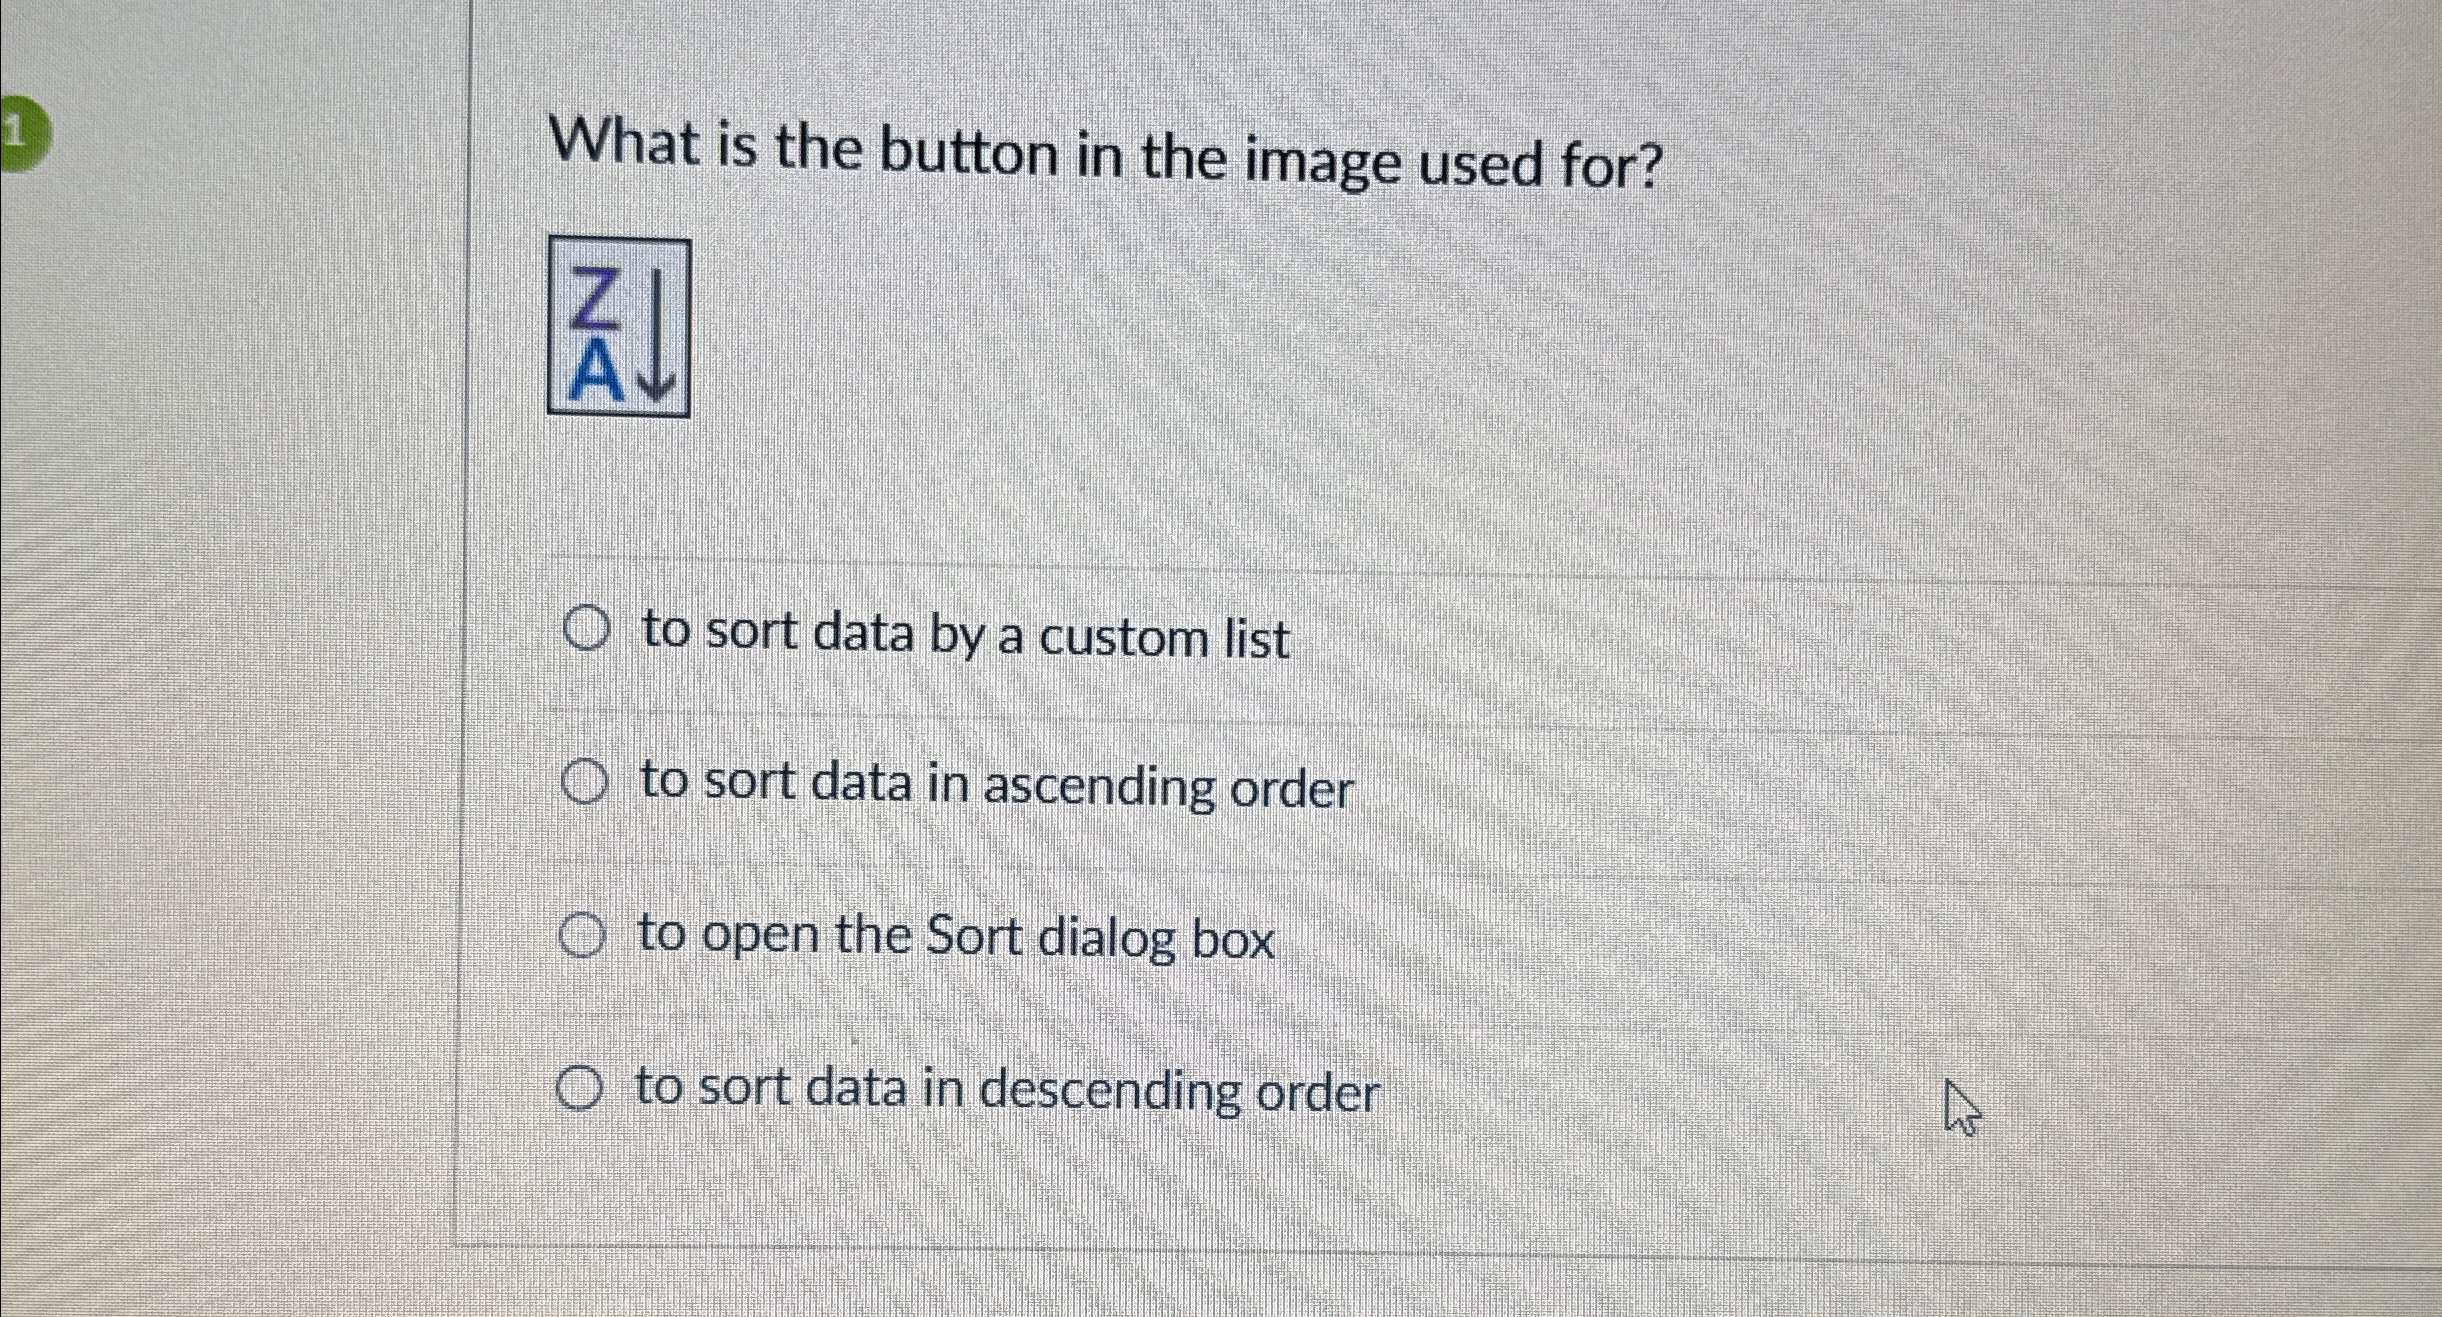The image size is (2442, 1317).
Task: Click the last answer's radio circle
Action: [x=581, y=1087]
